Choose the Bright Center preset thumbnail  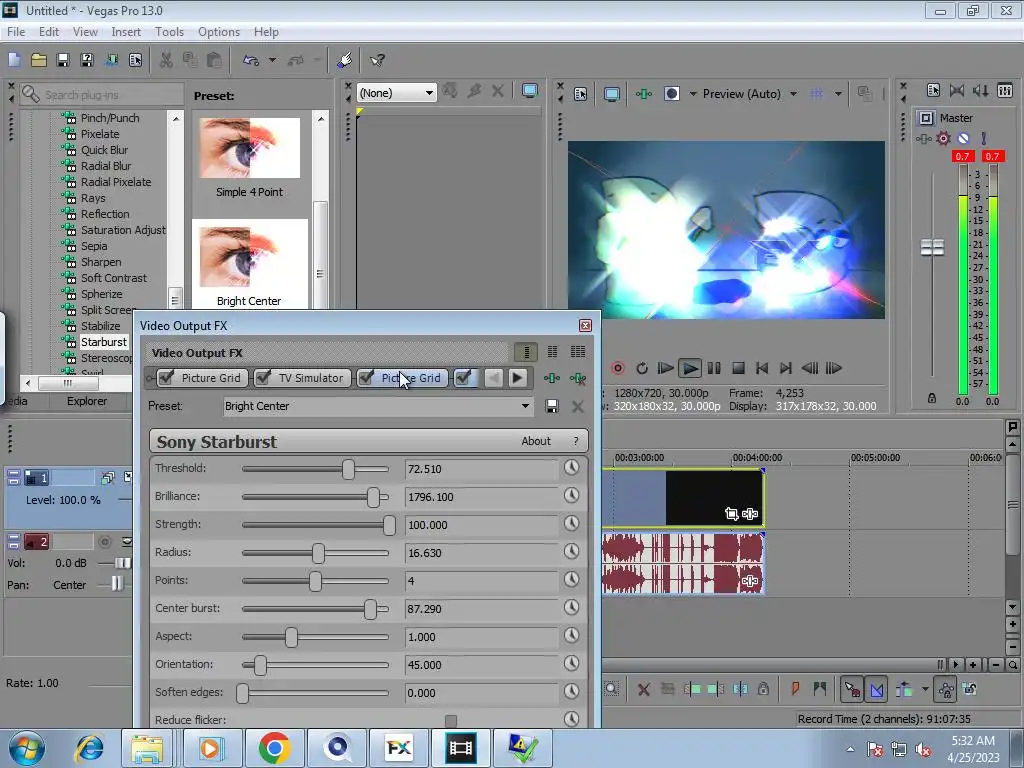coord(249,257)
